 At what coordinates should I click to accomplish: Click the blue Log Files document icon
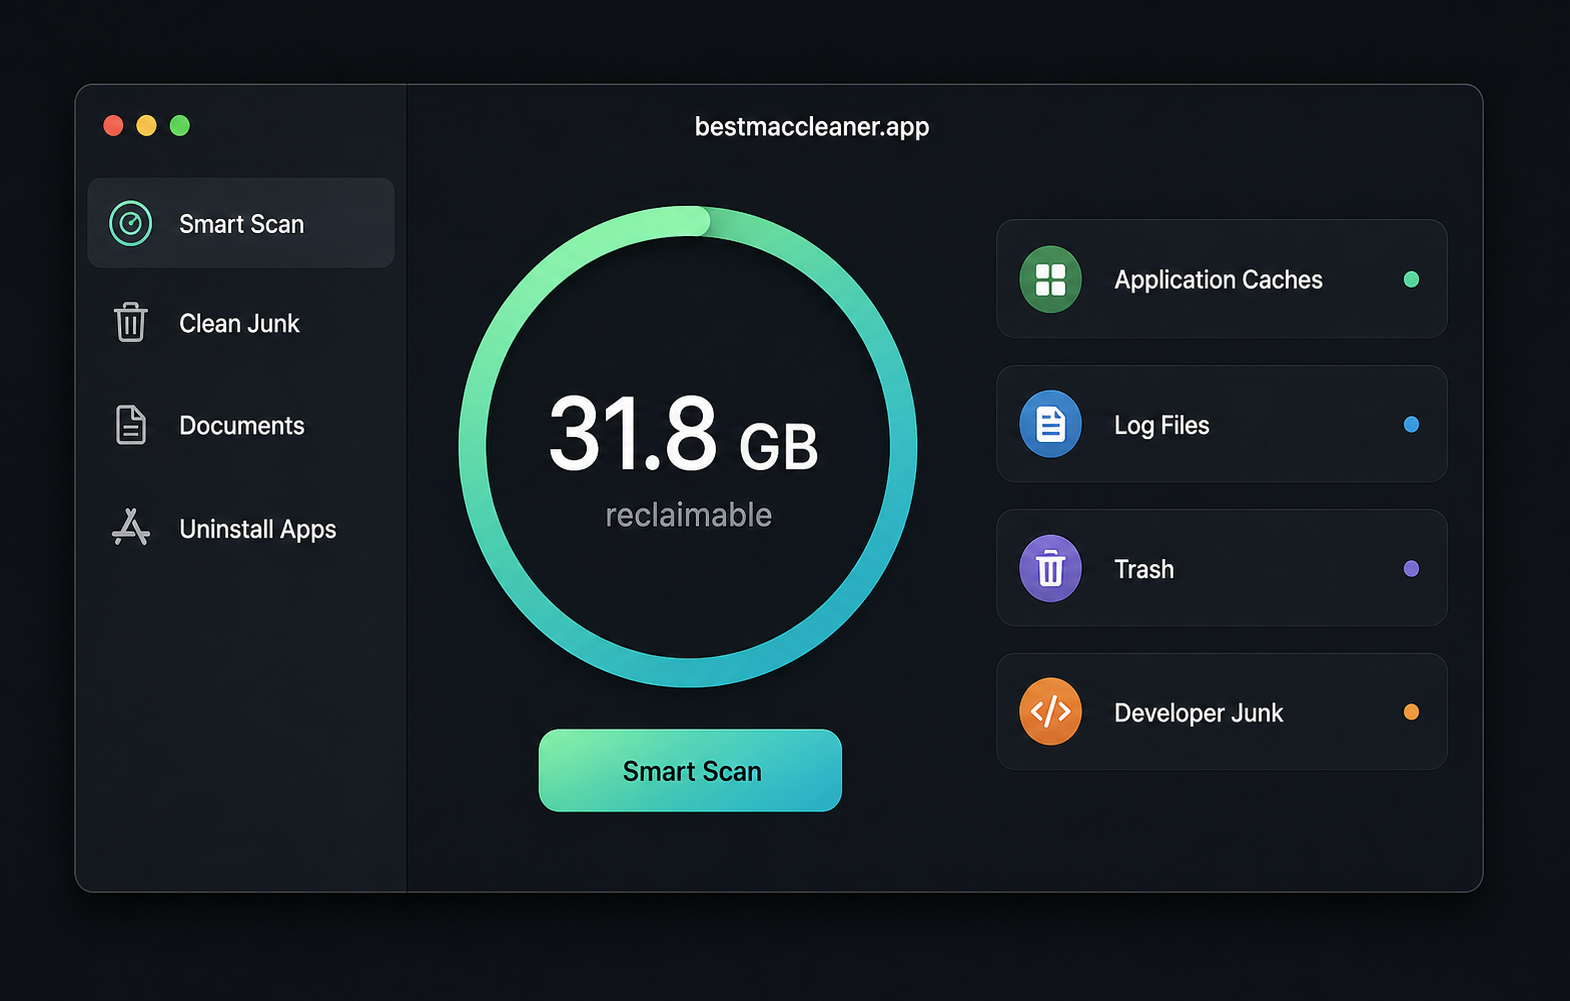1050,424
